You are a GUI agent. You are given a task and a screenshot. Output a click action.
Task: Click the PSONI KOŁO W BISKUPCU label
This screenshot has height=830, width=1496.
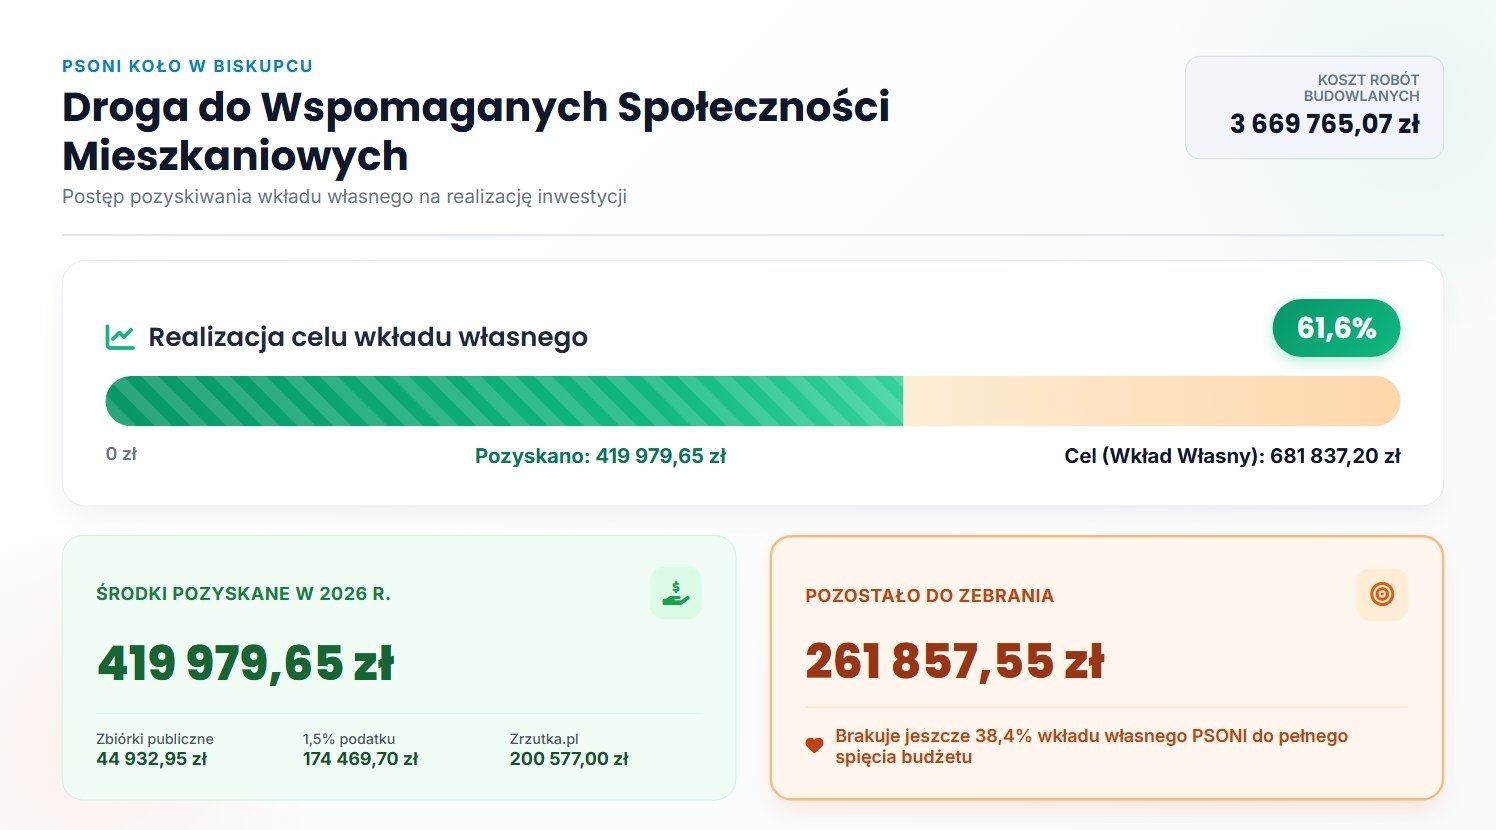(187, 66)
